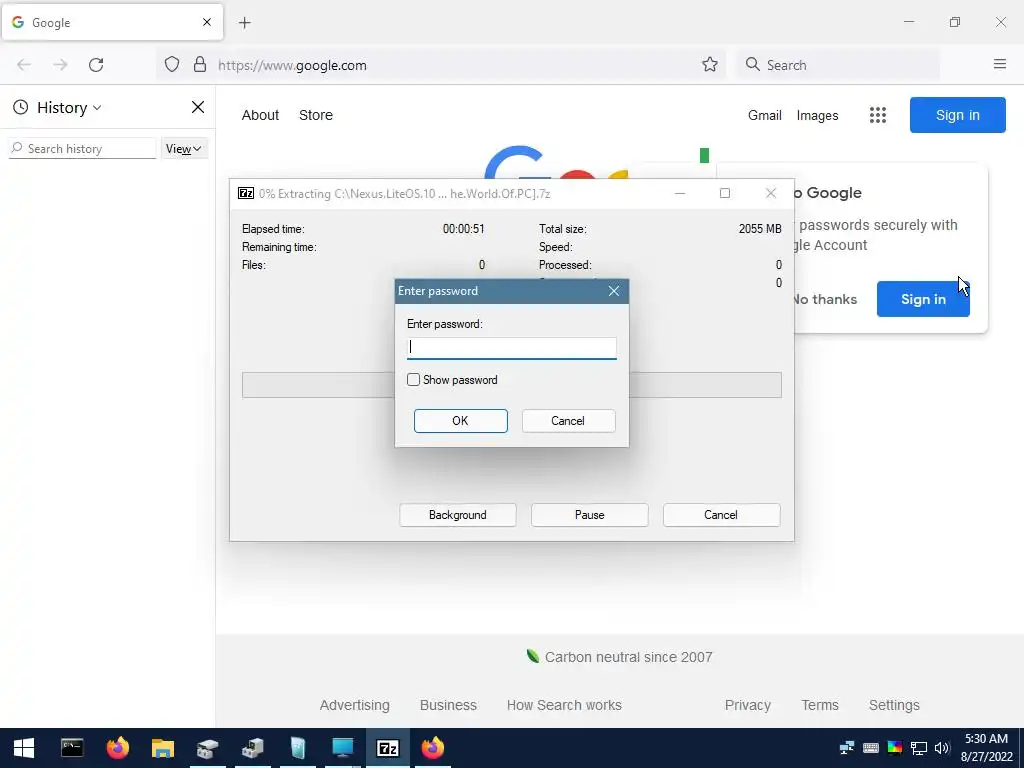
Task: Close the History sidebar
Action: pyautogui.click(x=198, y=107)
